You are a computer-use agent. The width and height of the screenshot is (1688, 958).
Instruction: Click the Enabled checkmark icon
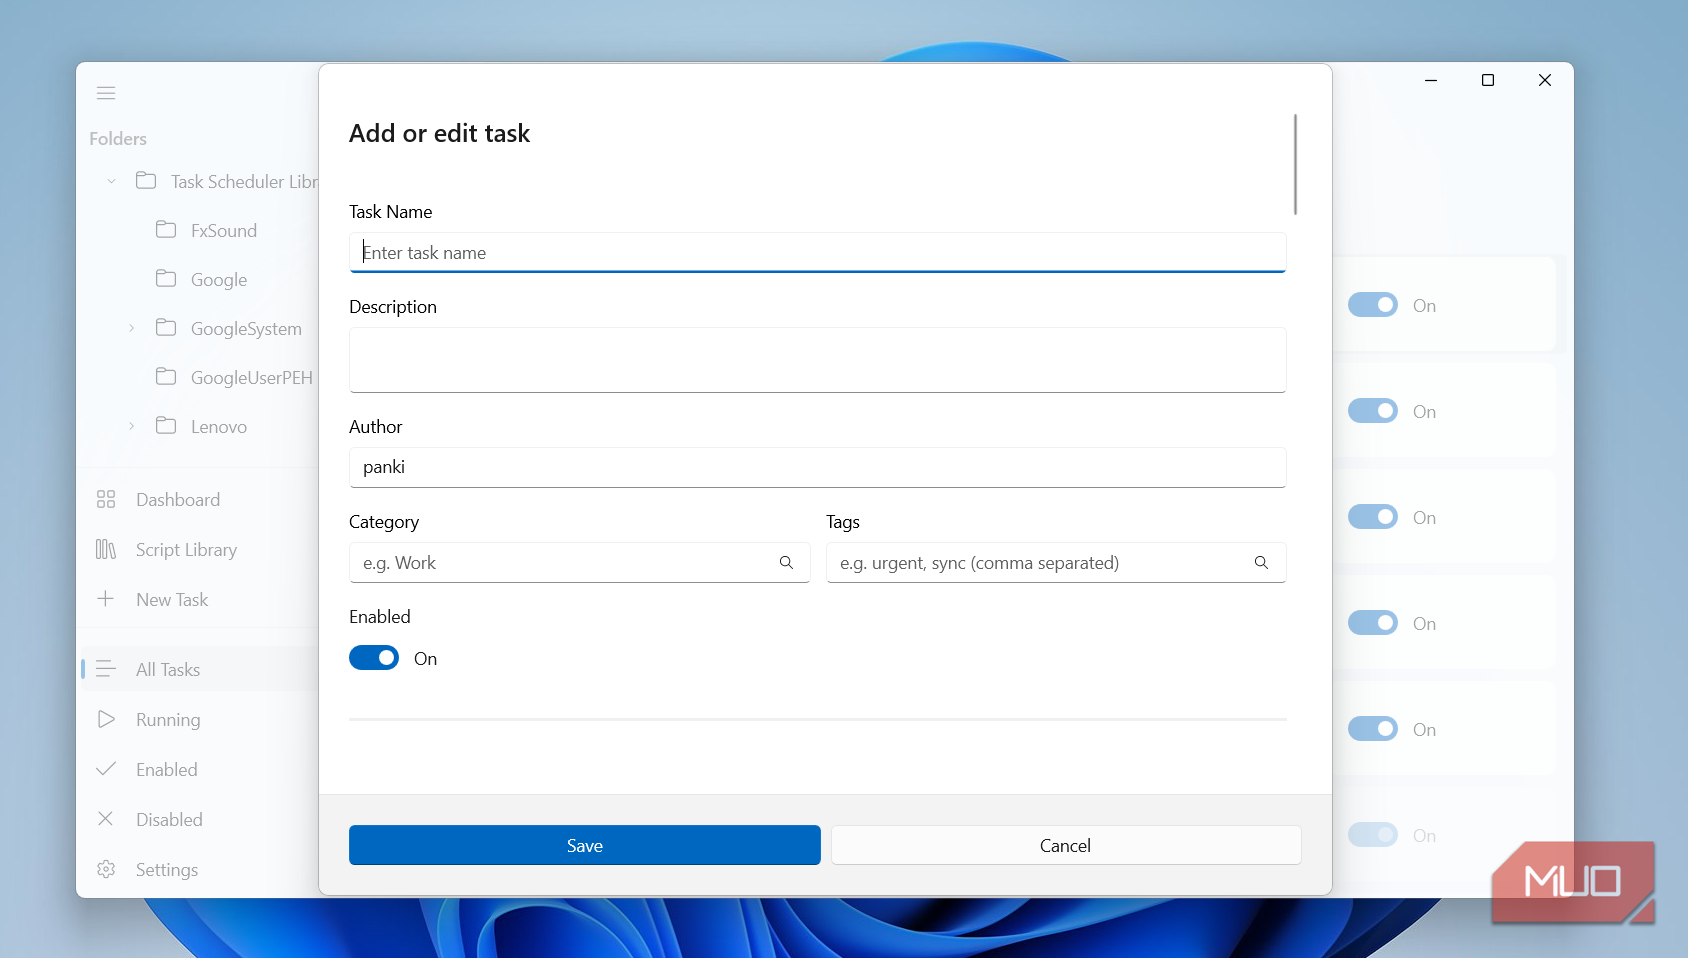coord(106,769)
